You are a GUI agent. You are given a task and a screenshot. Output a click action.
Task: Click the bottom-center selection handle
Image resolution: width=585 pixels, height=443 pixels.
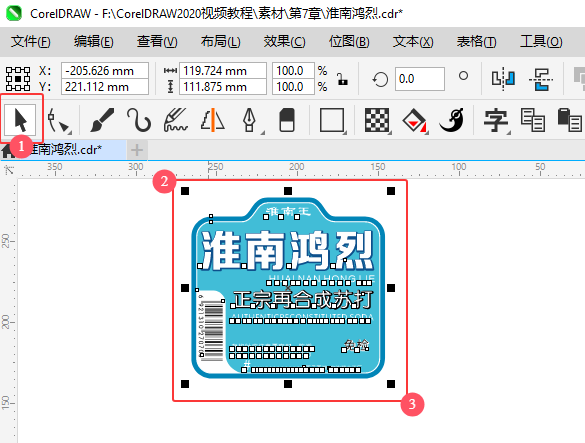click(x=288, y=384)
